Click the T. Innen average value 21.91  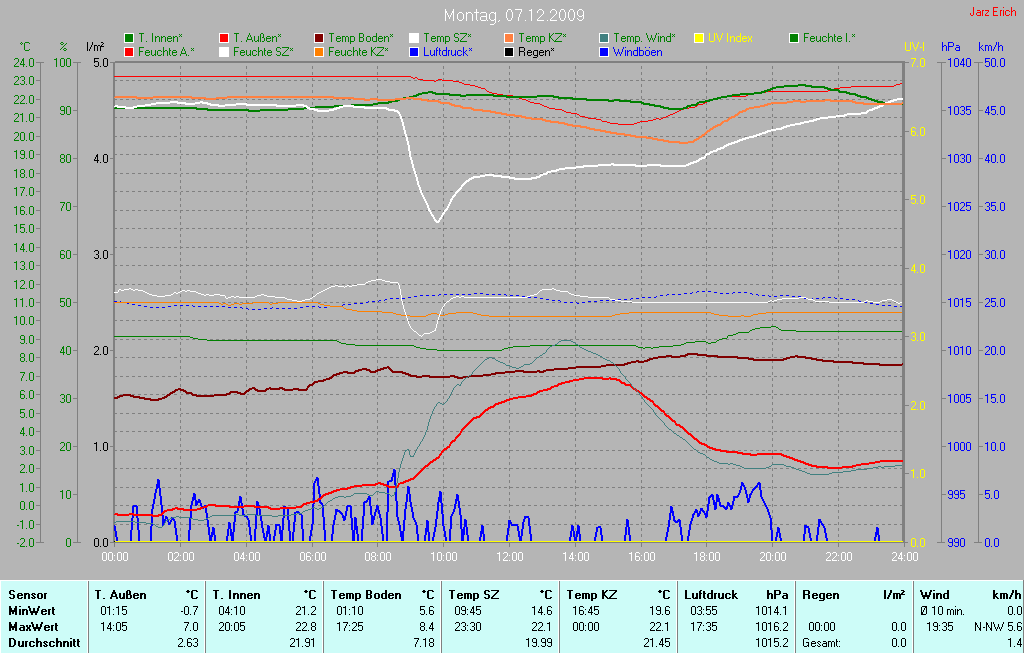pyautogui.click(x=302, y=643)
